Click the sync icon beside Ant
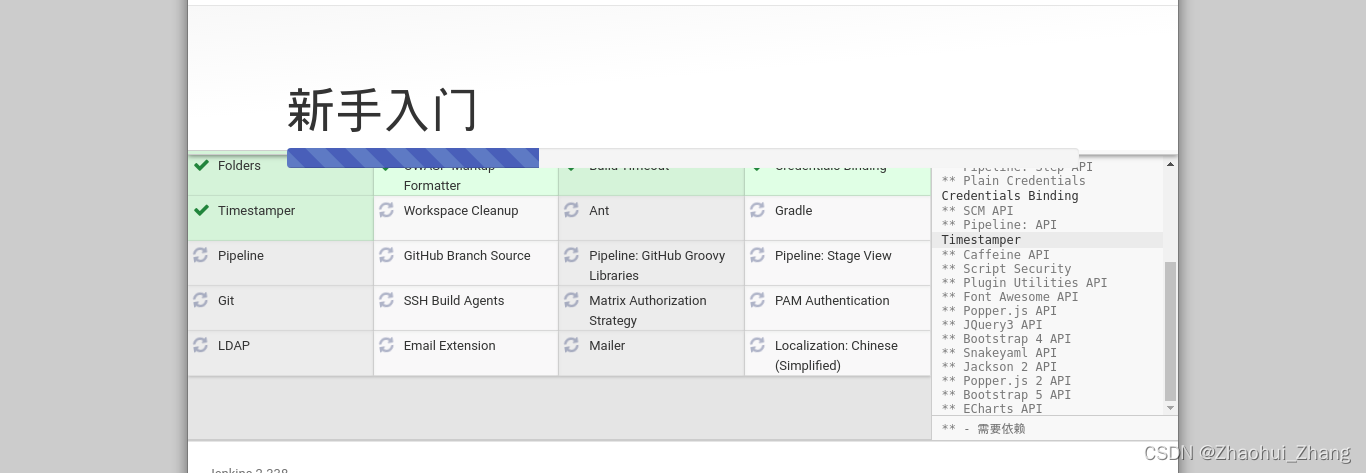1366x473 pixels. tap(572, 211)
